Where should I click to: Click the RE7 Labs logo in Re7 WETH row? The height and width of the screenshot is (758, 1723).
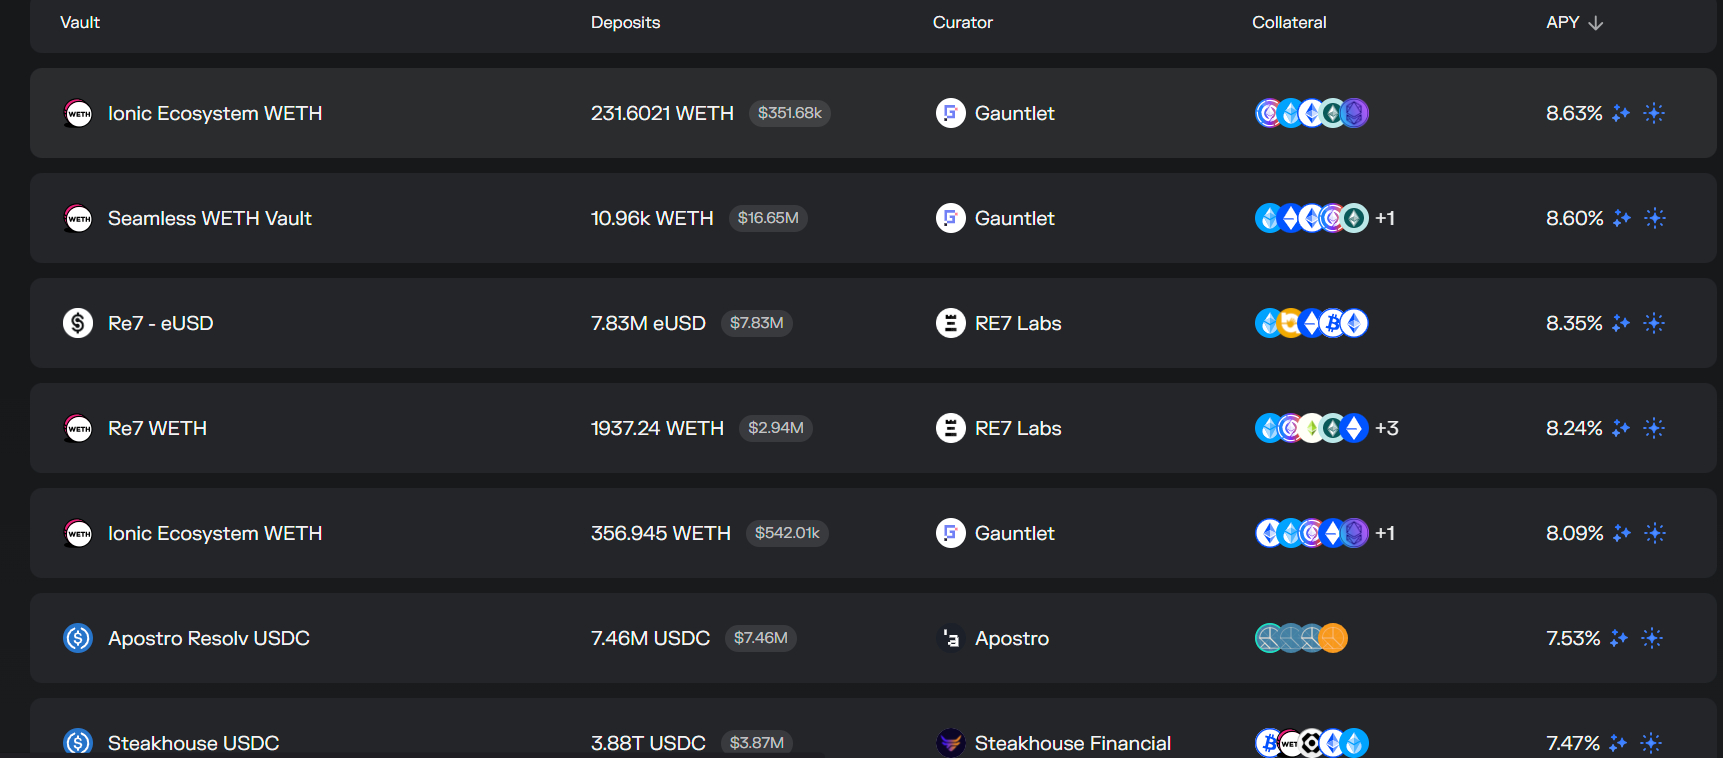click(950, 428)
